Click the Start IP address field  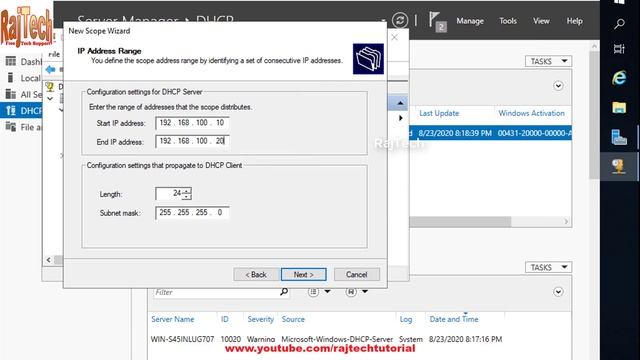pos(192,123)
